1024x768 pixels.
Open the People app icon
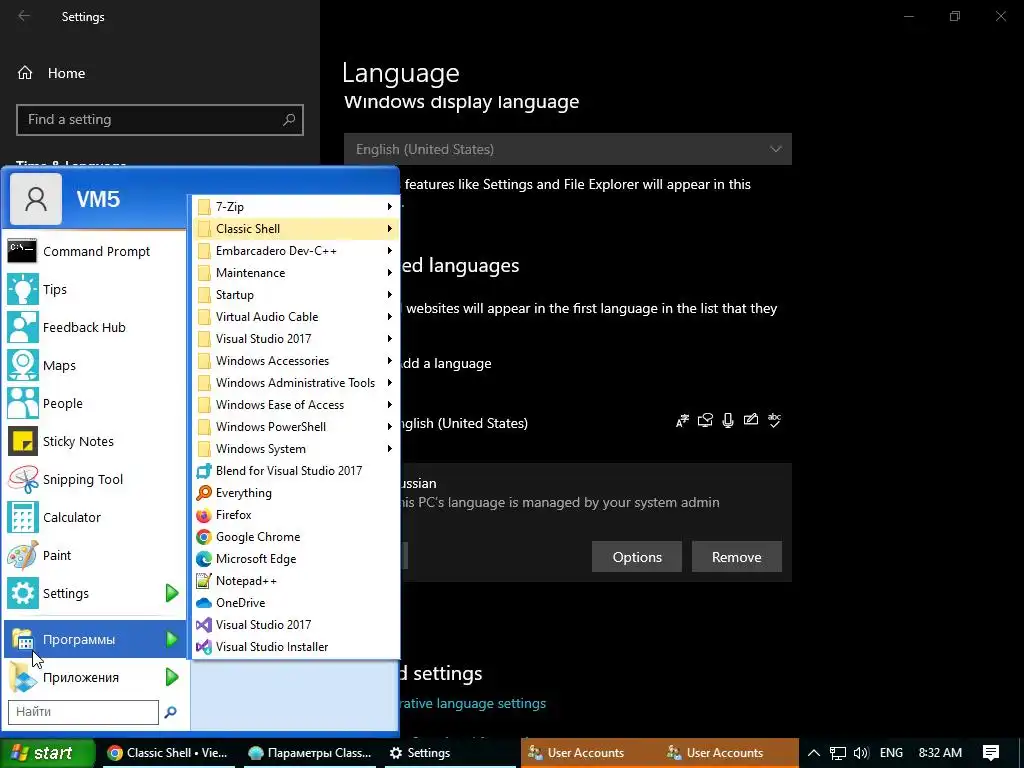pyautogui.click(x=23, y=403)
